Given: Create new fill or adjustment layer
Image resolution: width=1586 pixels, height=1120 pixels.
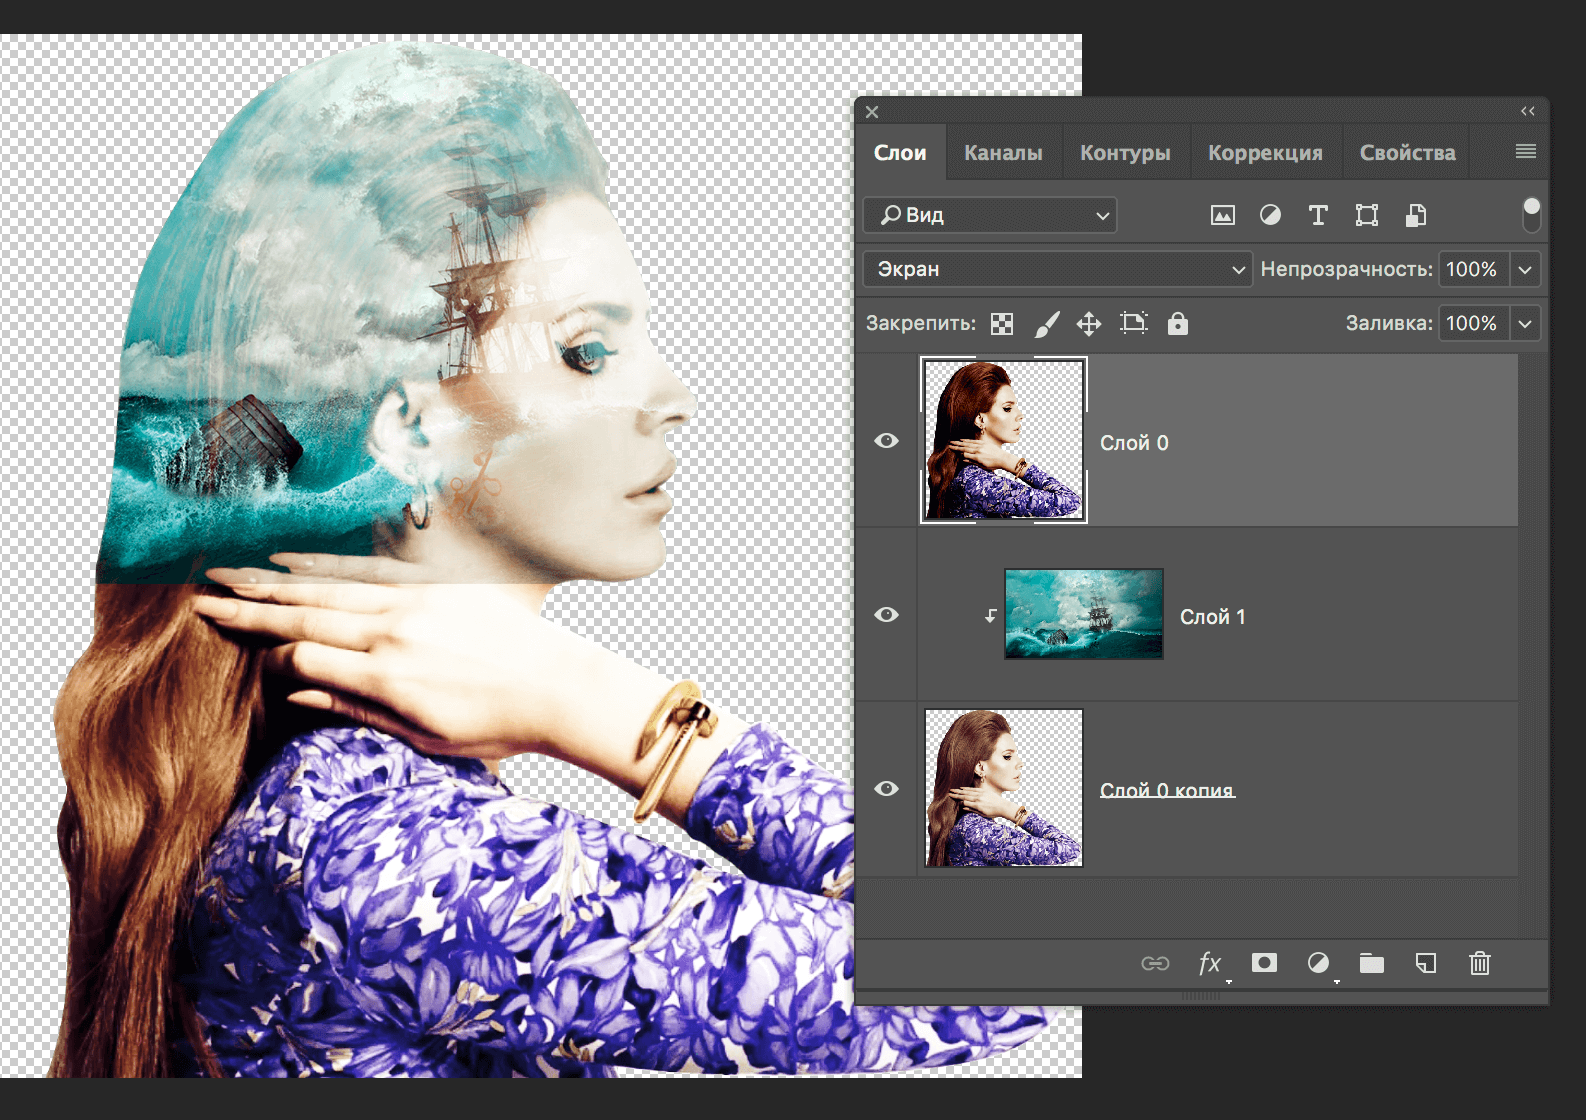Looking at the screenshot, I should pos(1318,963).
